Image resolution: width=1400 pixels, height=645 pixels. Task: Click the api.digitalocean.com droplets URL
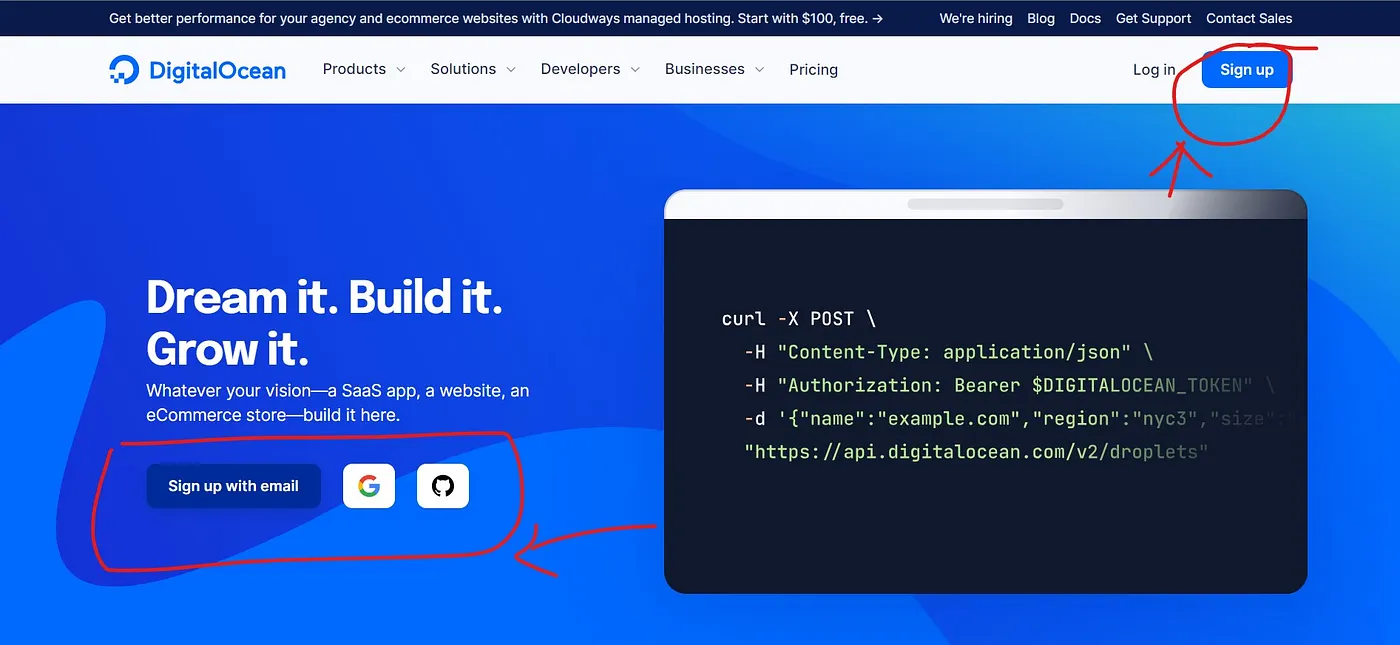pyautogui.click(x=976, y=452)
